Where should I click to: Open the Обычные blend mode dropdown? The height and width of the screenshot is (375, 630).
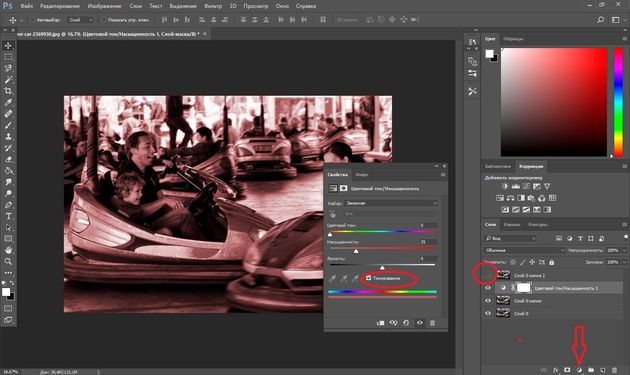[x=524, y=250]
